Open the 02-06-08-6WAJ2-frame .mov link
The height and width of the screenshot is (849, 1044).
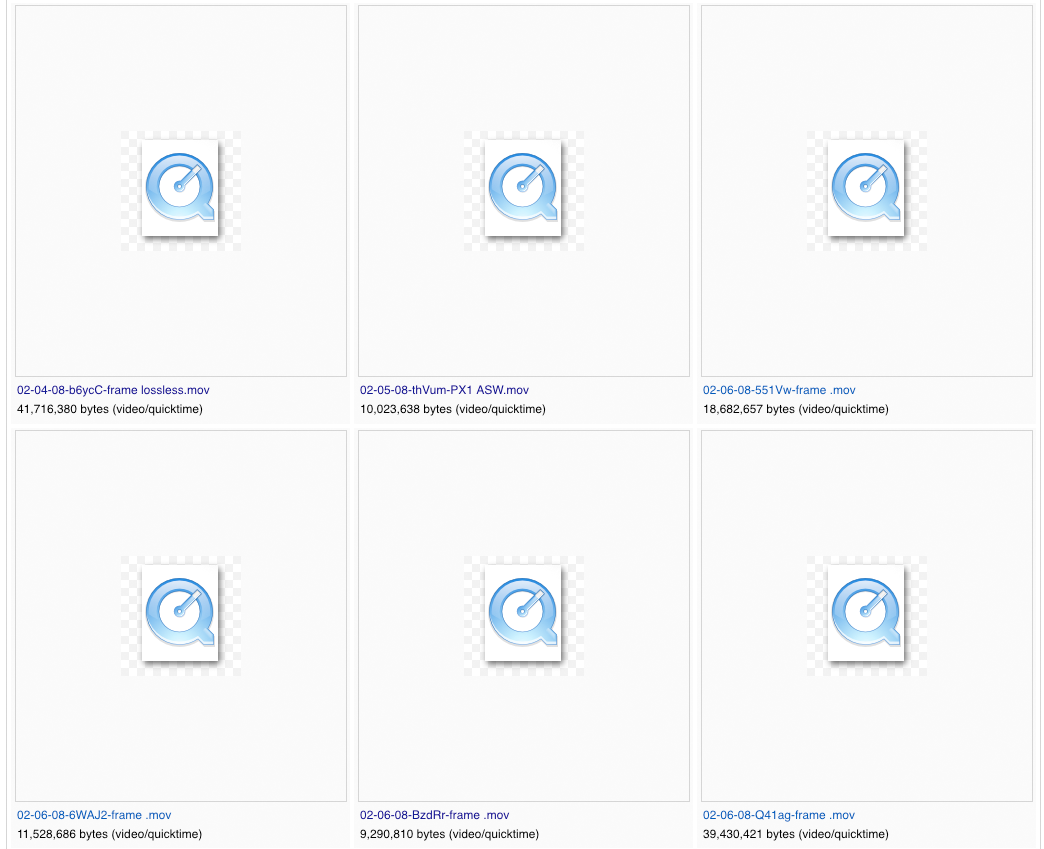pos(93,815)
